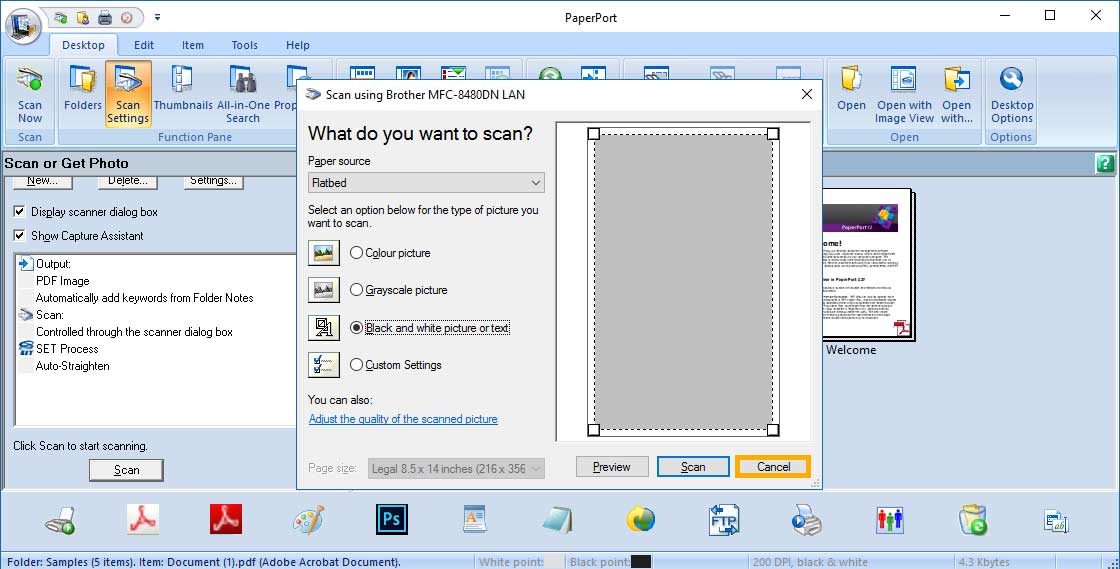Switch to the Desktop ribbon tab
The height and width of the screenshot is (569, 1120).
tap(84, 45)
